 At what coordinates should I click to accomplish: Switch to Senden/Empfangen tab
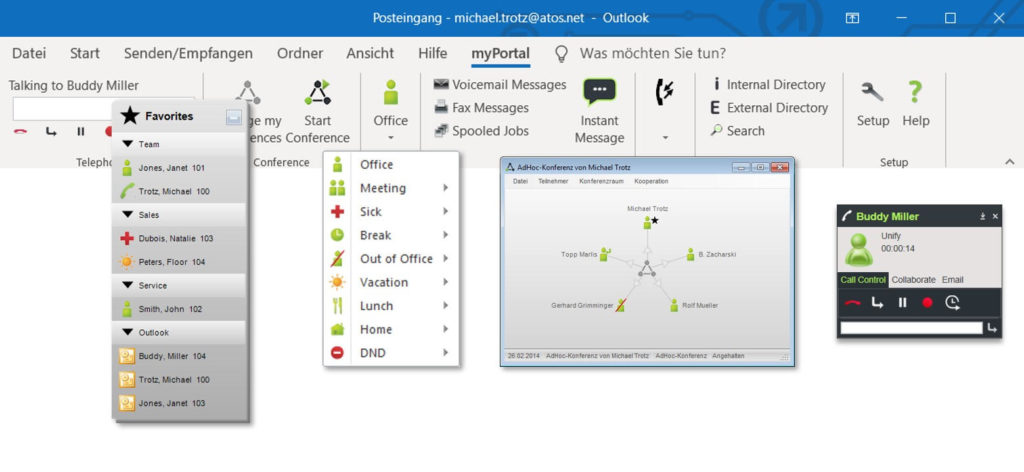point(188,54)
